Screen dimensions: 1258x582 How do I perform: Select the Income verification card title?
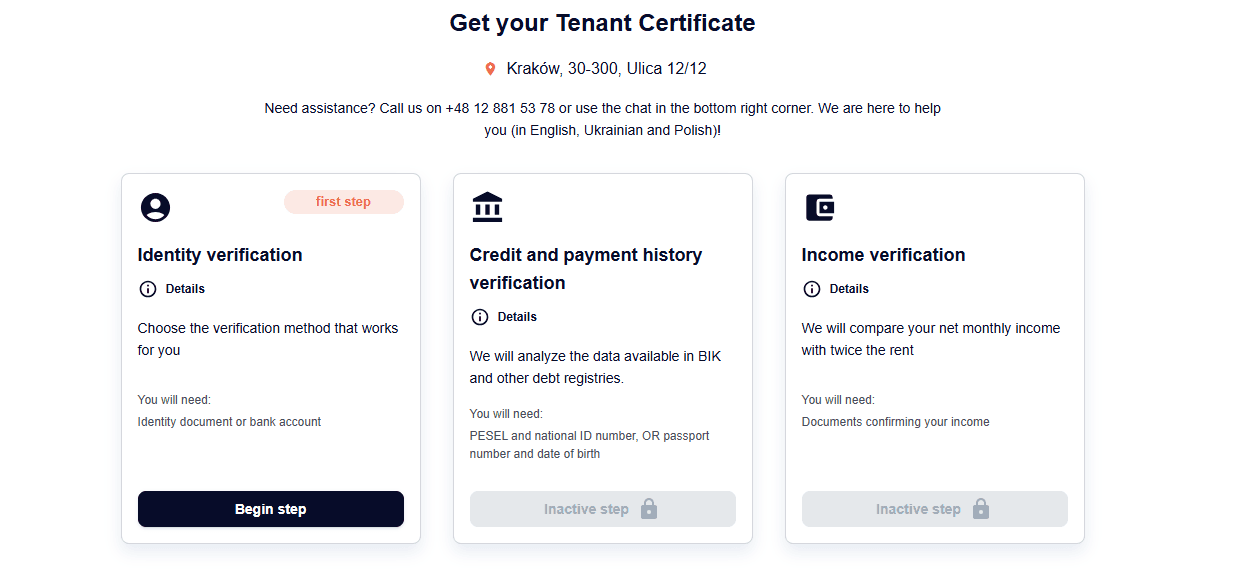[x=883, y=255]
